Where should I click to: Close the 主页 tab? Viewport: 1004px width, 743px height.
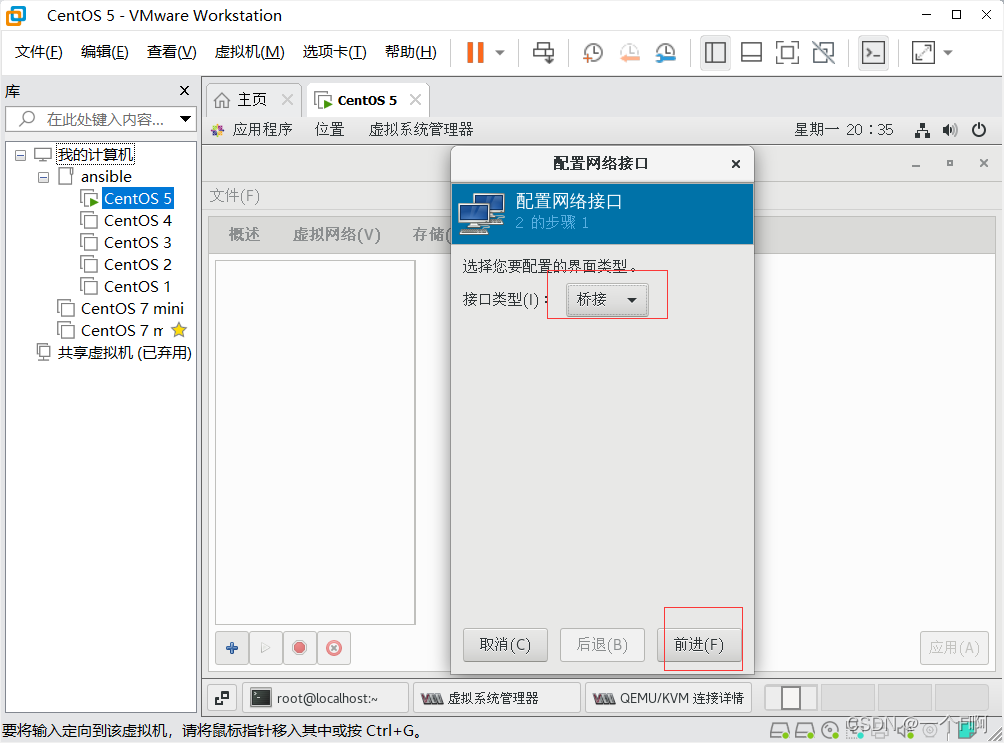(x=287, y=100)
